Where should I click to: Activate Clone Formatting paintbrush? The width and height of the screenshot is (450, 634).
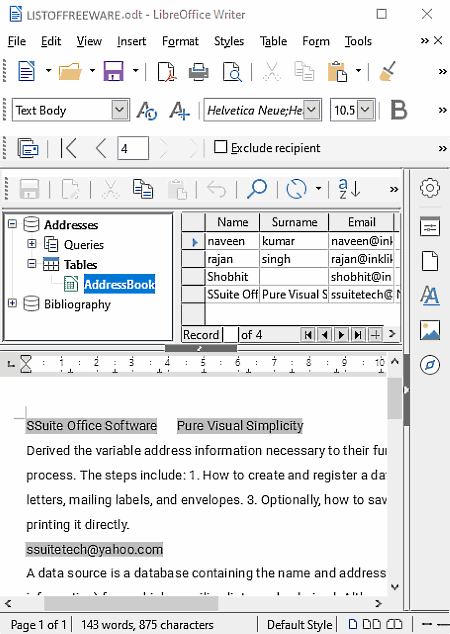pyautogui.click(x=387, y=71)
